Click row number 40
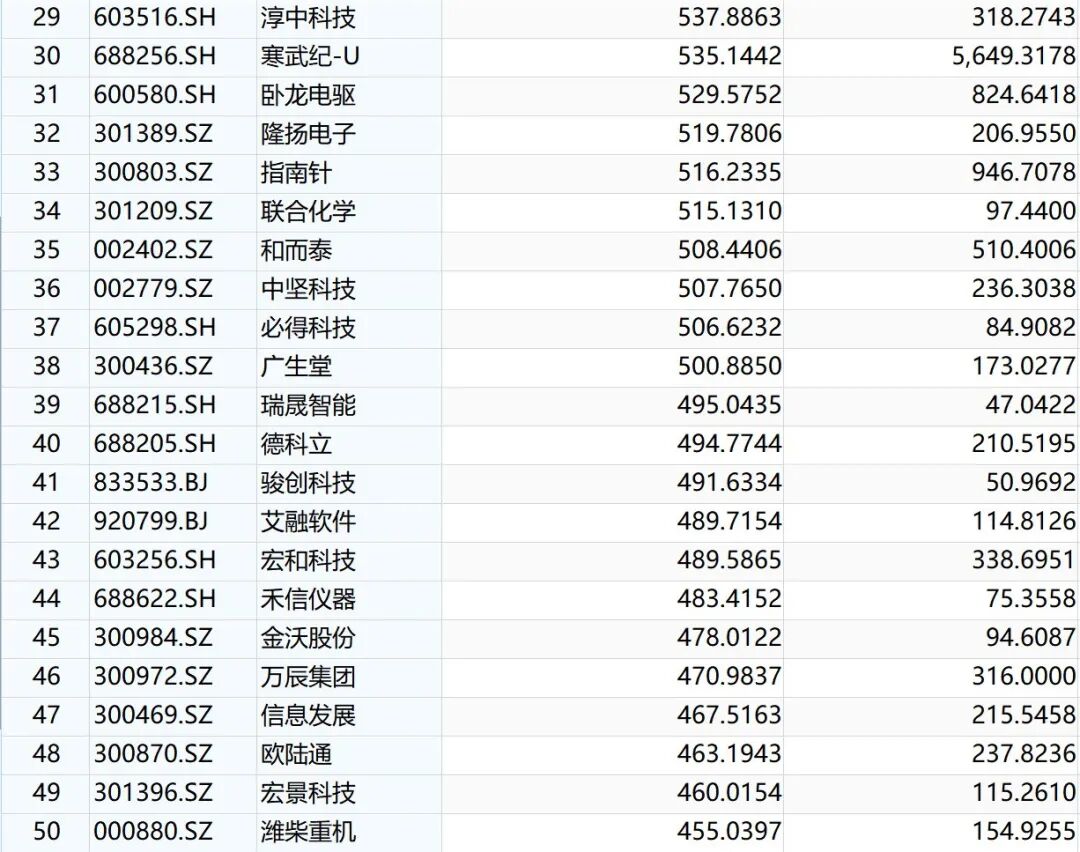This screenshot has width=1080, height=852. click(x=46, y=444)
